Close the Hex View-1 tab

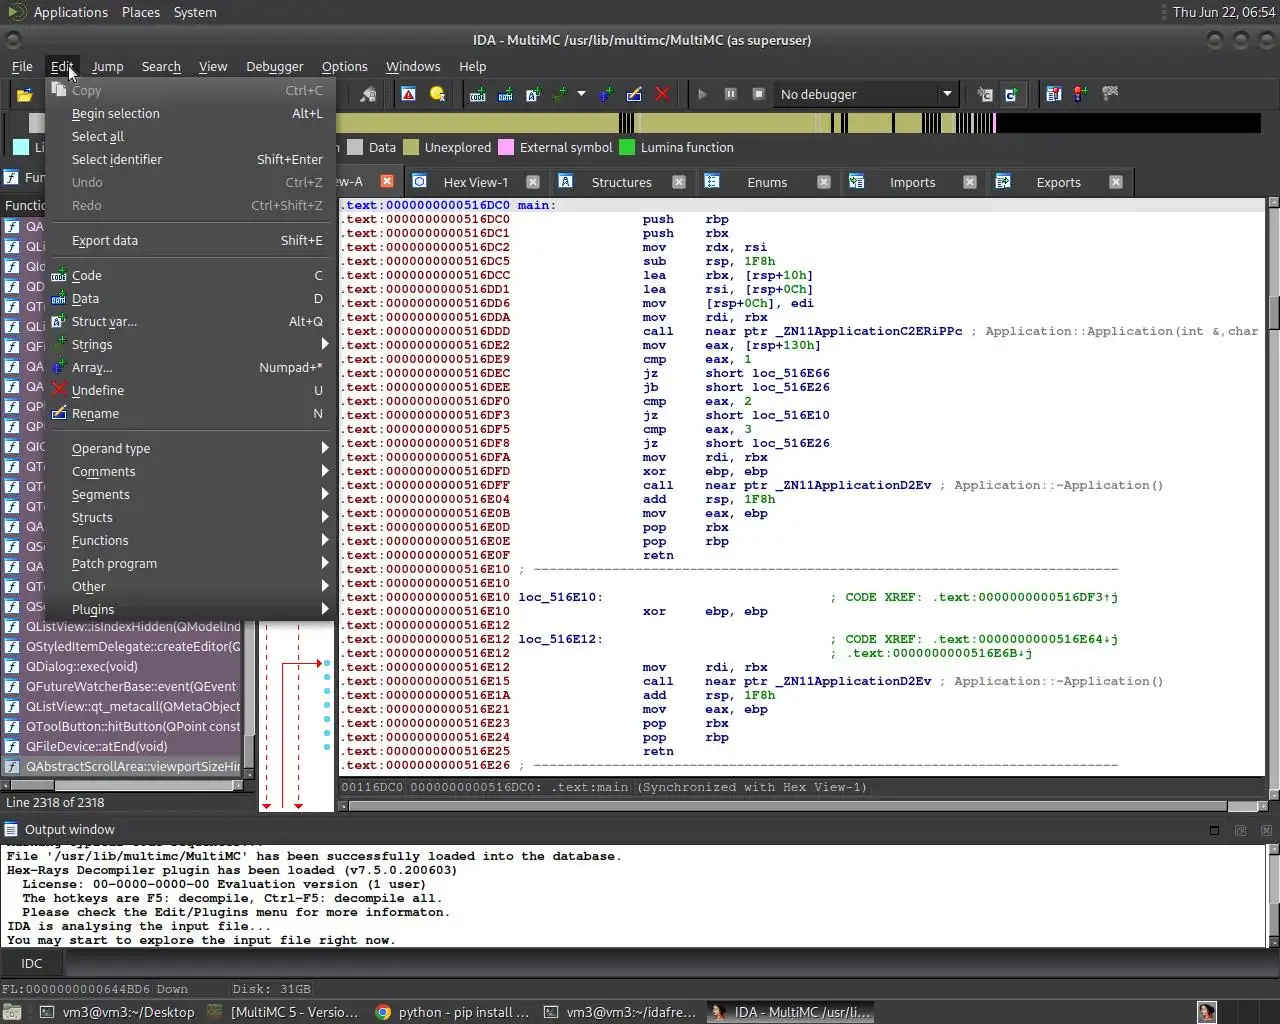click(x=533, y=182)
